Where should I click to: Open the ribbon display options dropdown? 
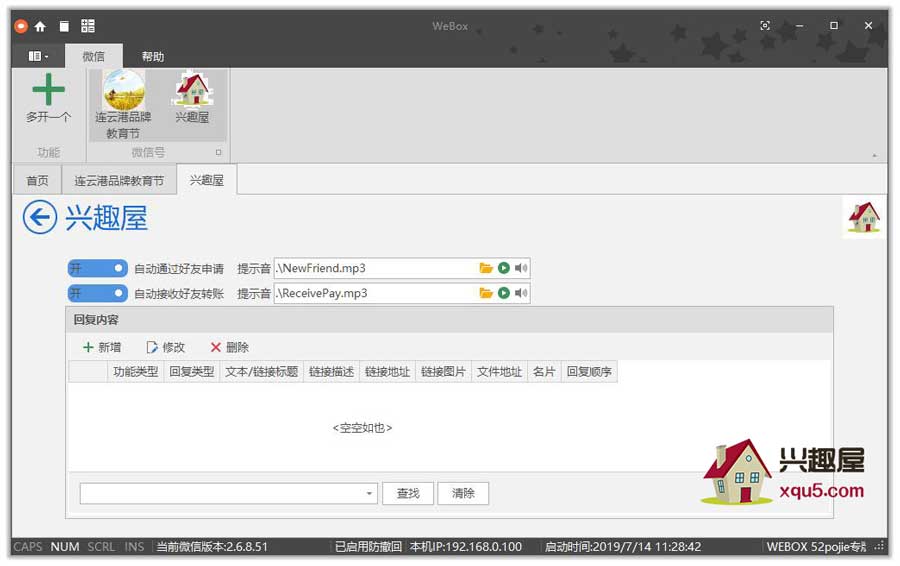tap(38, 56)
